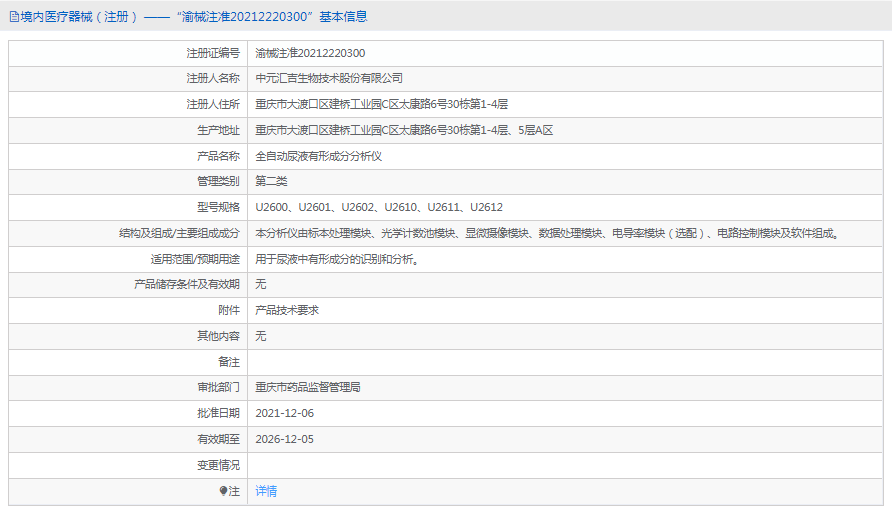Click the 变更情况 label
892x510 pixels.
click(x=218, y=466)
